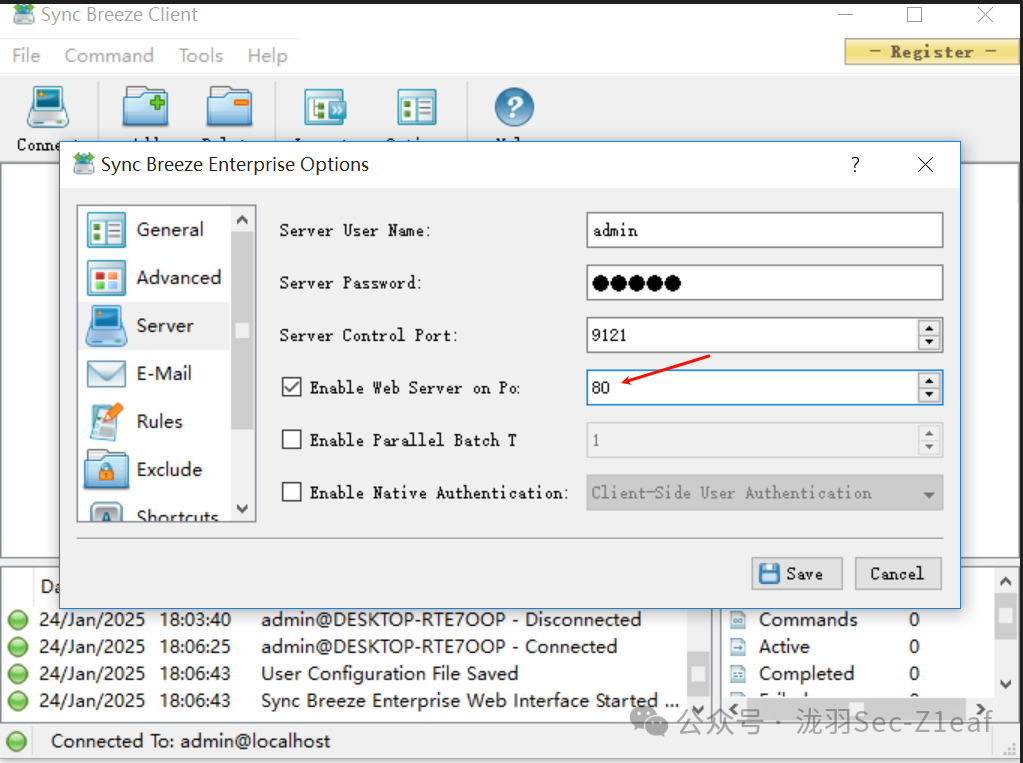
Task: Open the Options toolbar icon
Action: [416, 108]
